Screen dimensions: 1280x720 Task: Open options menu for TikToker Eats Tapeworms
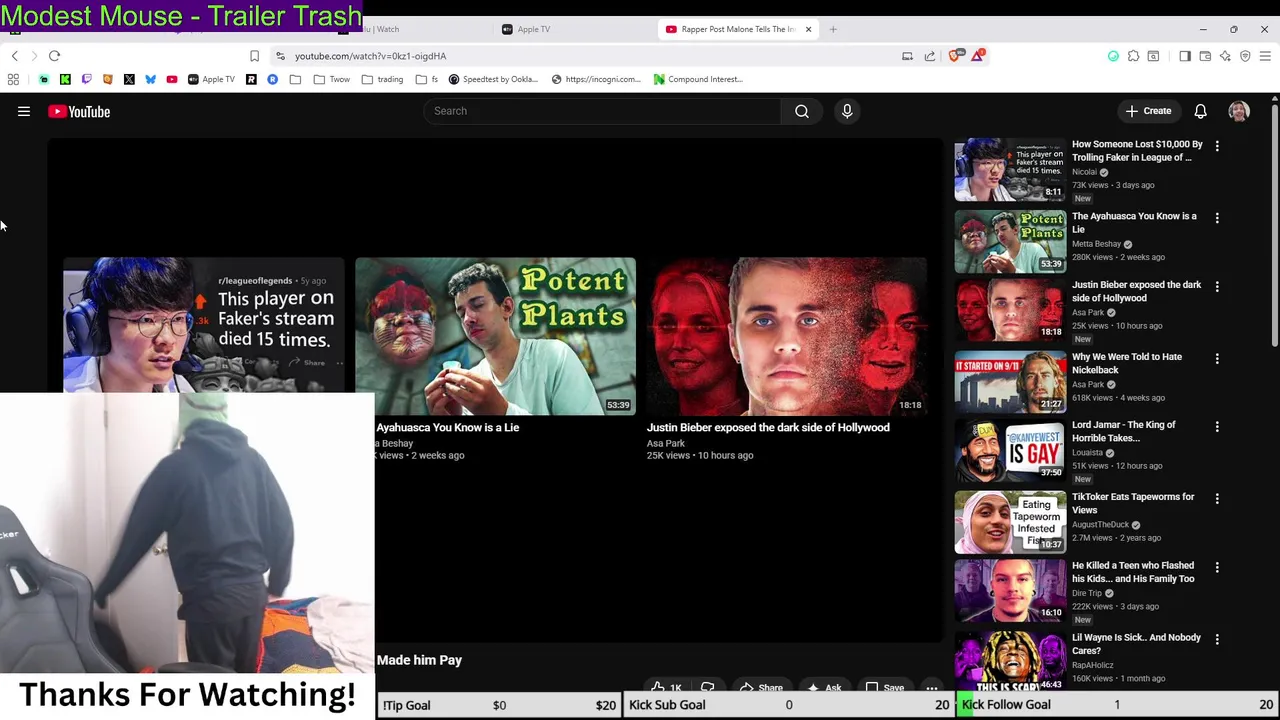[x=1217, y=499]
